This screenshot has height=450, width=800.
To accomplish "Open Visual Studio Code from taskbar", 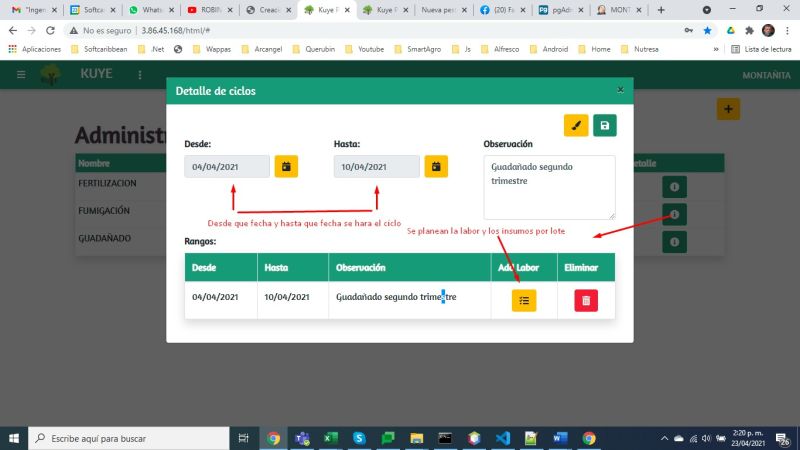I will 503,438.
